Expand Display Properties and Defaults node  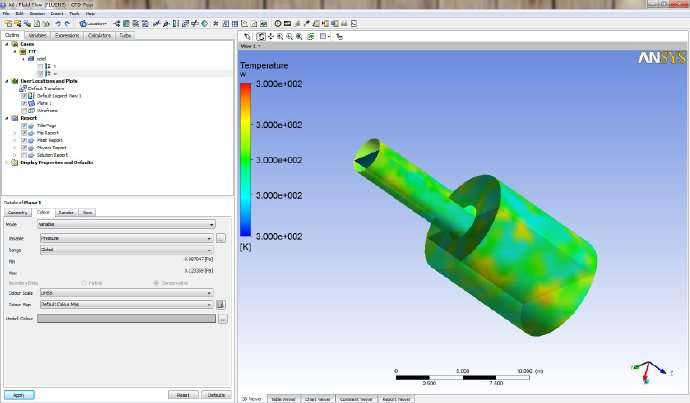point(6,162)
